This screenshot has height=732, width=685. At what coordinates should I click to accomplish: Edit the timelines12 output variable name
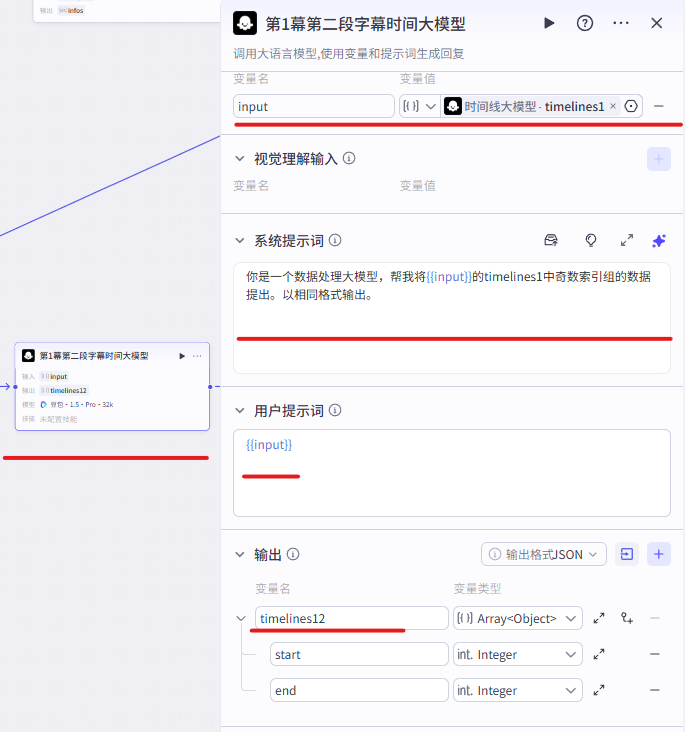click(352, 618)
